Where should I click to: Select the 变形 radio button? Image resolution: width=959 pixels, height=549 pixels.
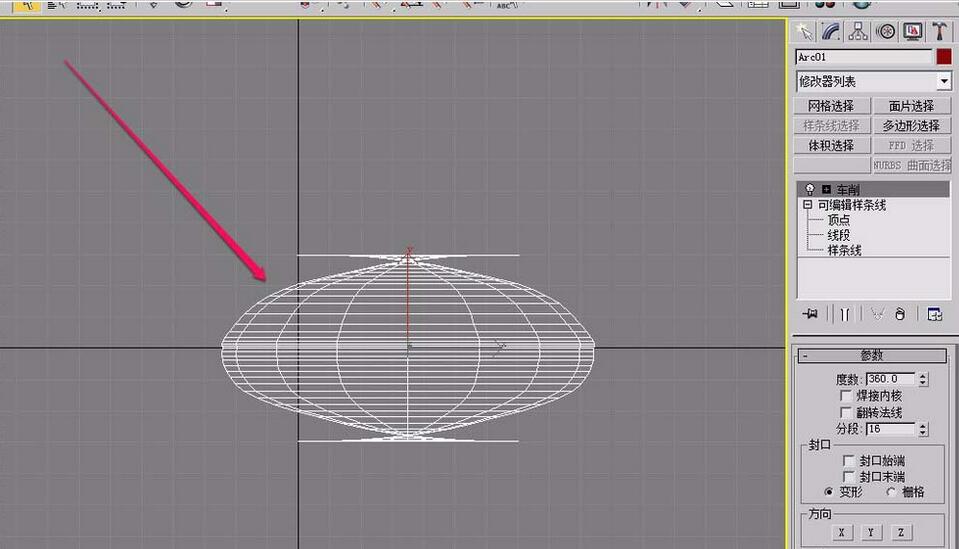click(829, 492)
